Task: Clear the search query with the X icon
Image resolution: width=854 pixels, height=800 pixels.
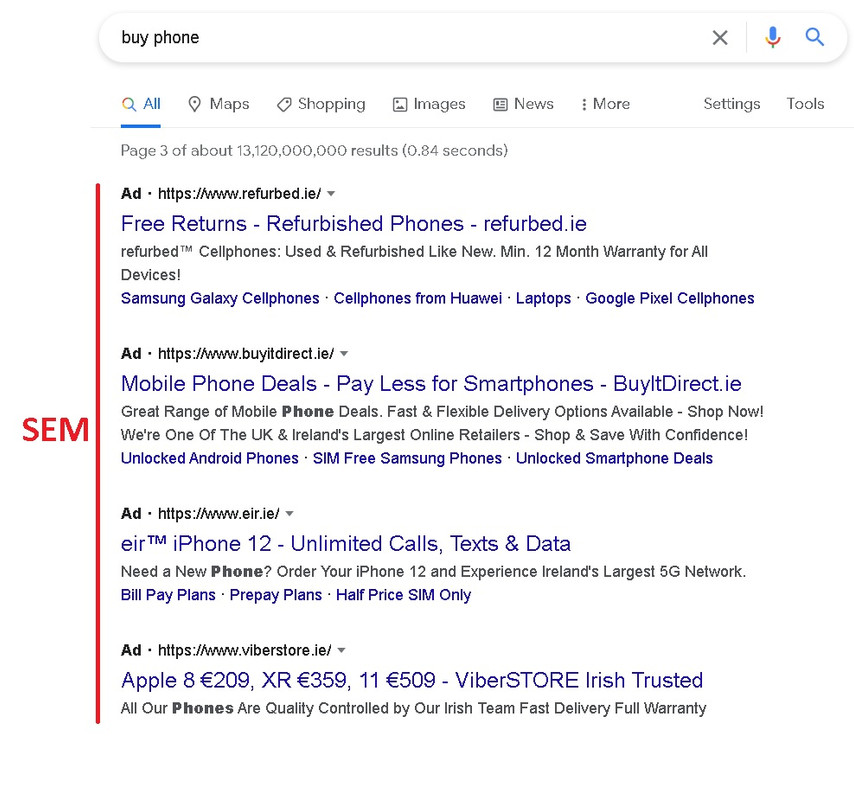Action: 720,38
